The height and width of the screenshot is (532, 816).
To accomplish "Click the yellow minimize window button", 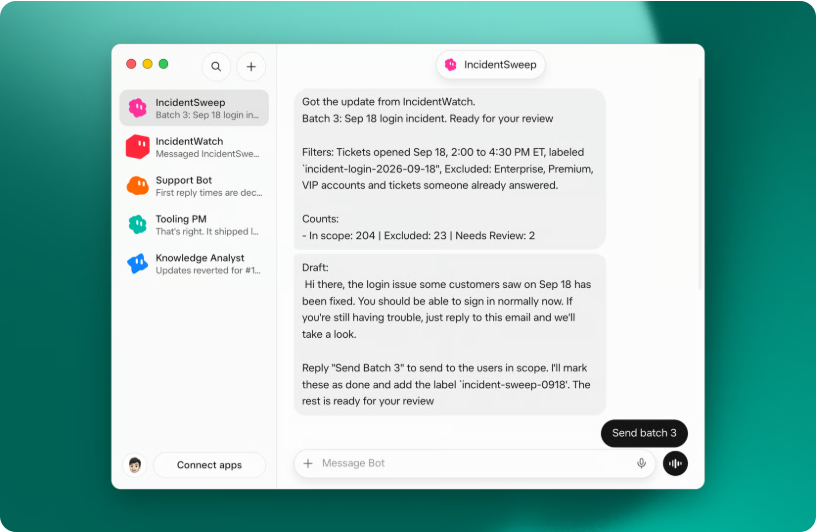I will click(x=147, y=64).
